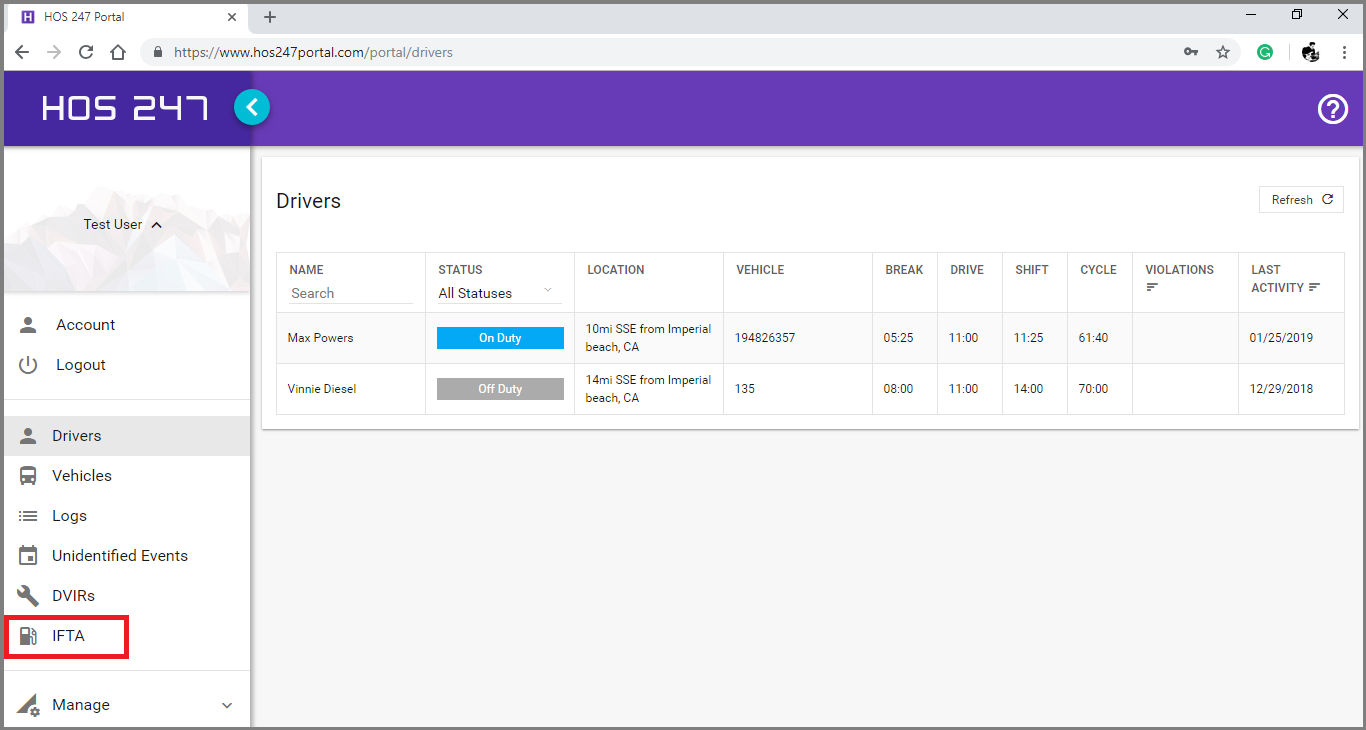Open the All Statuses dropdown
Image resolution: width=1366 pixels, height=730 pixels.
[499, 293]
